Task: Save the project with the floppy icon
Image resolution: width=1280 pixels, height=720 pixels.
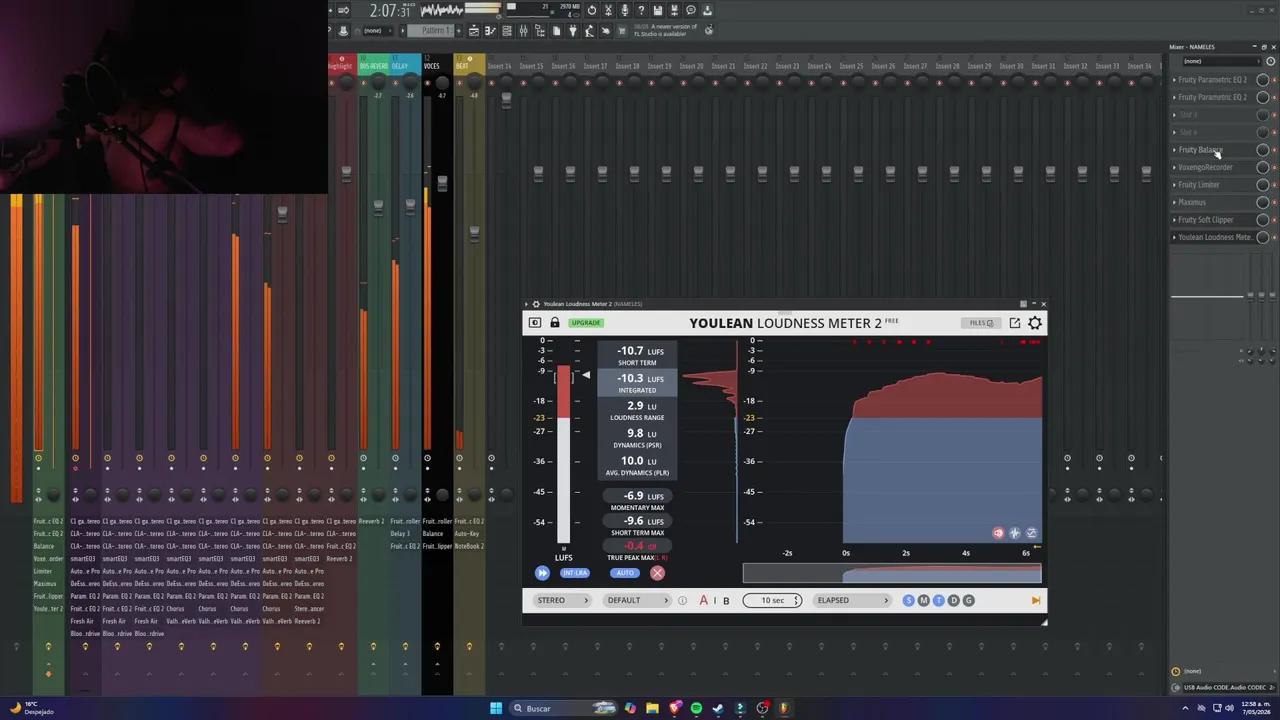Action: (658, 11)
